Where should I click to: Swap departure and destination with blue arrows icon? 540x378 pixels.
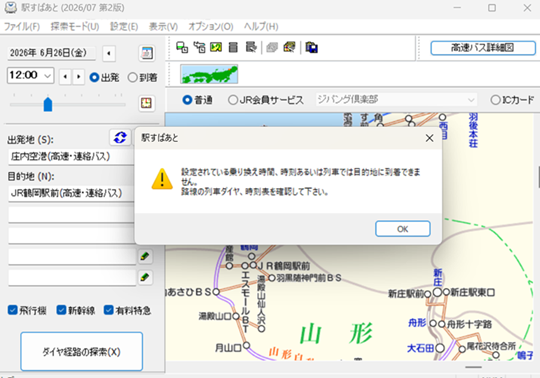(120, 137)
